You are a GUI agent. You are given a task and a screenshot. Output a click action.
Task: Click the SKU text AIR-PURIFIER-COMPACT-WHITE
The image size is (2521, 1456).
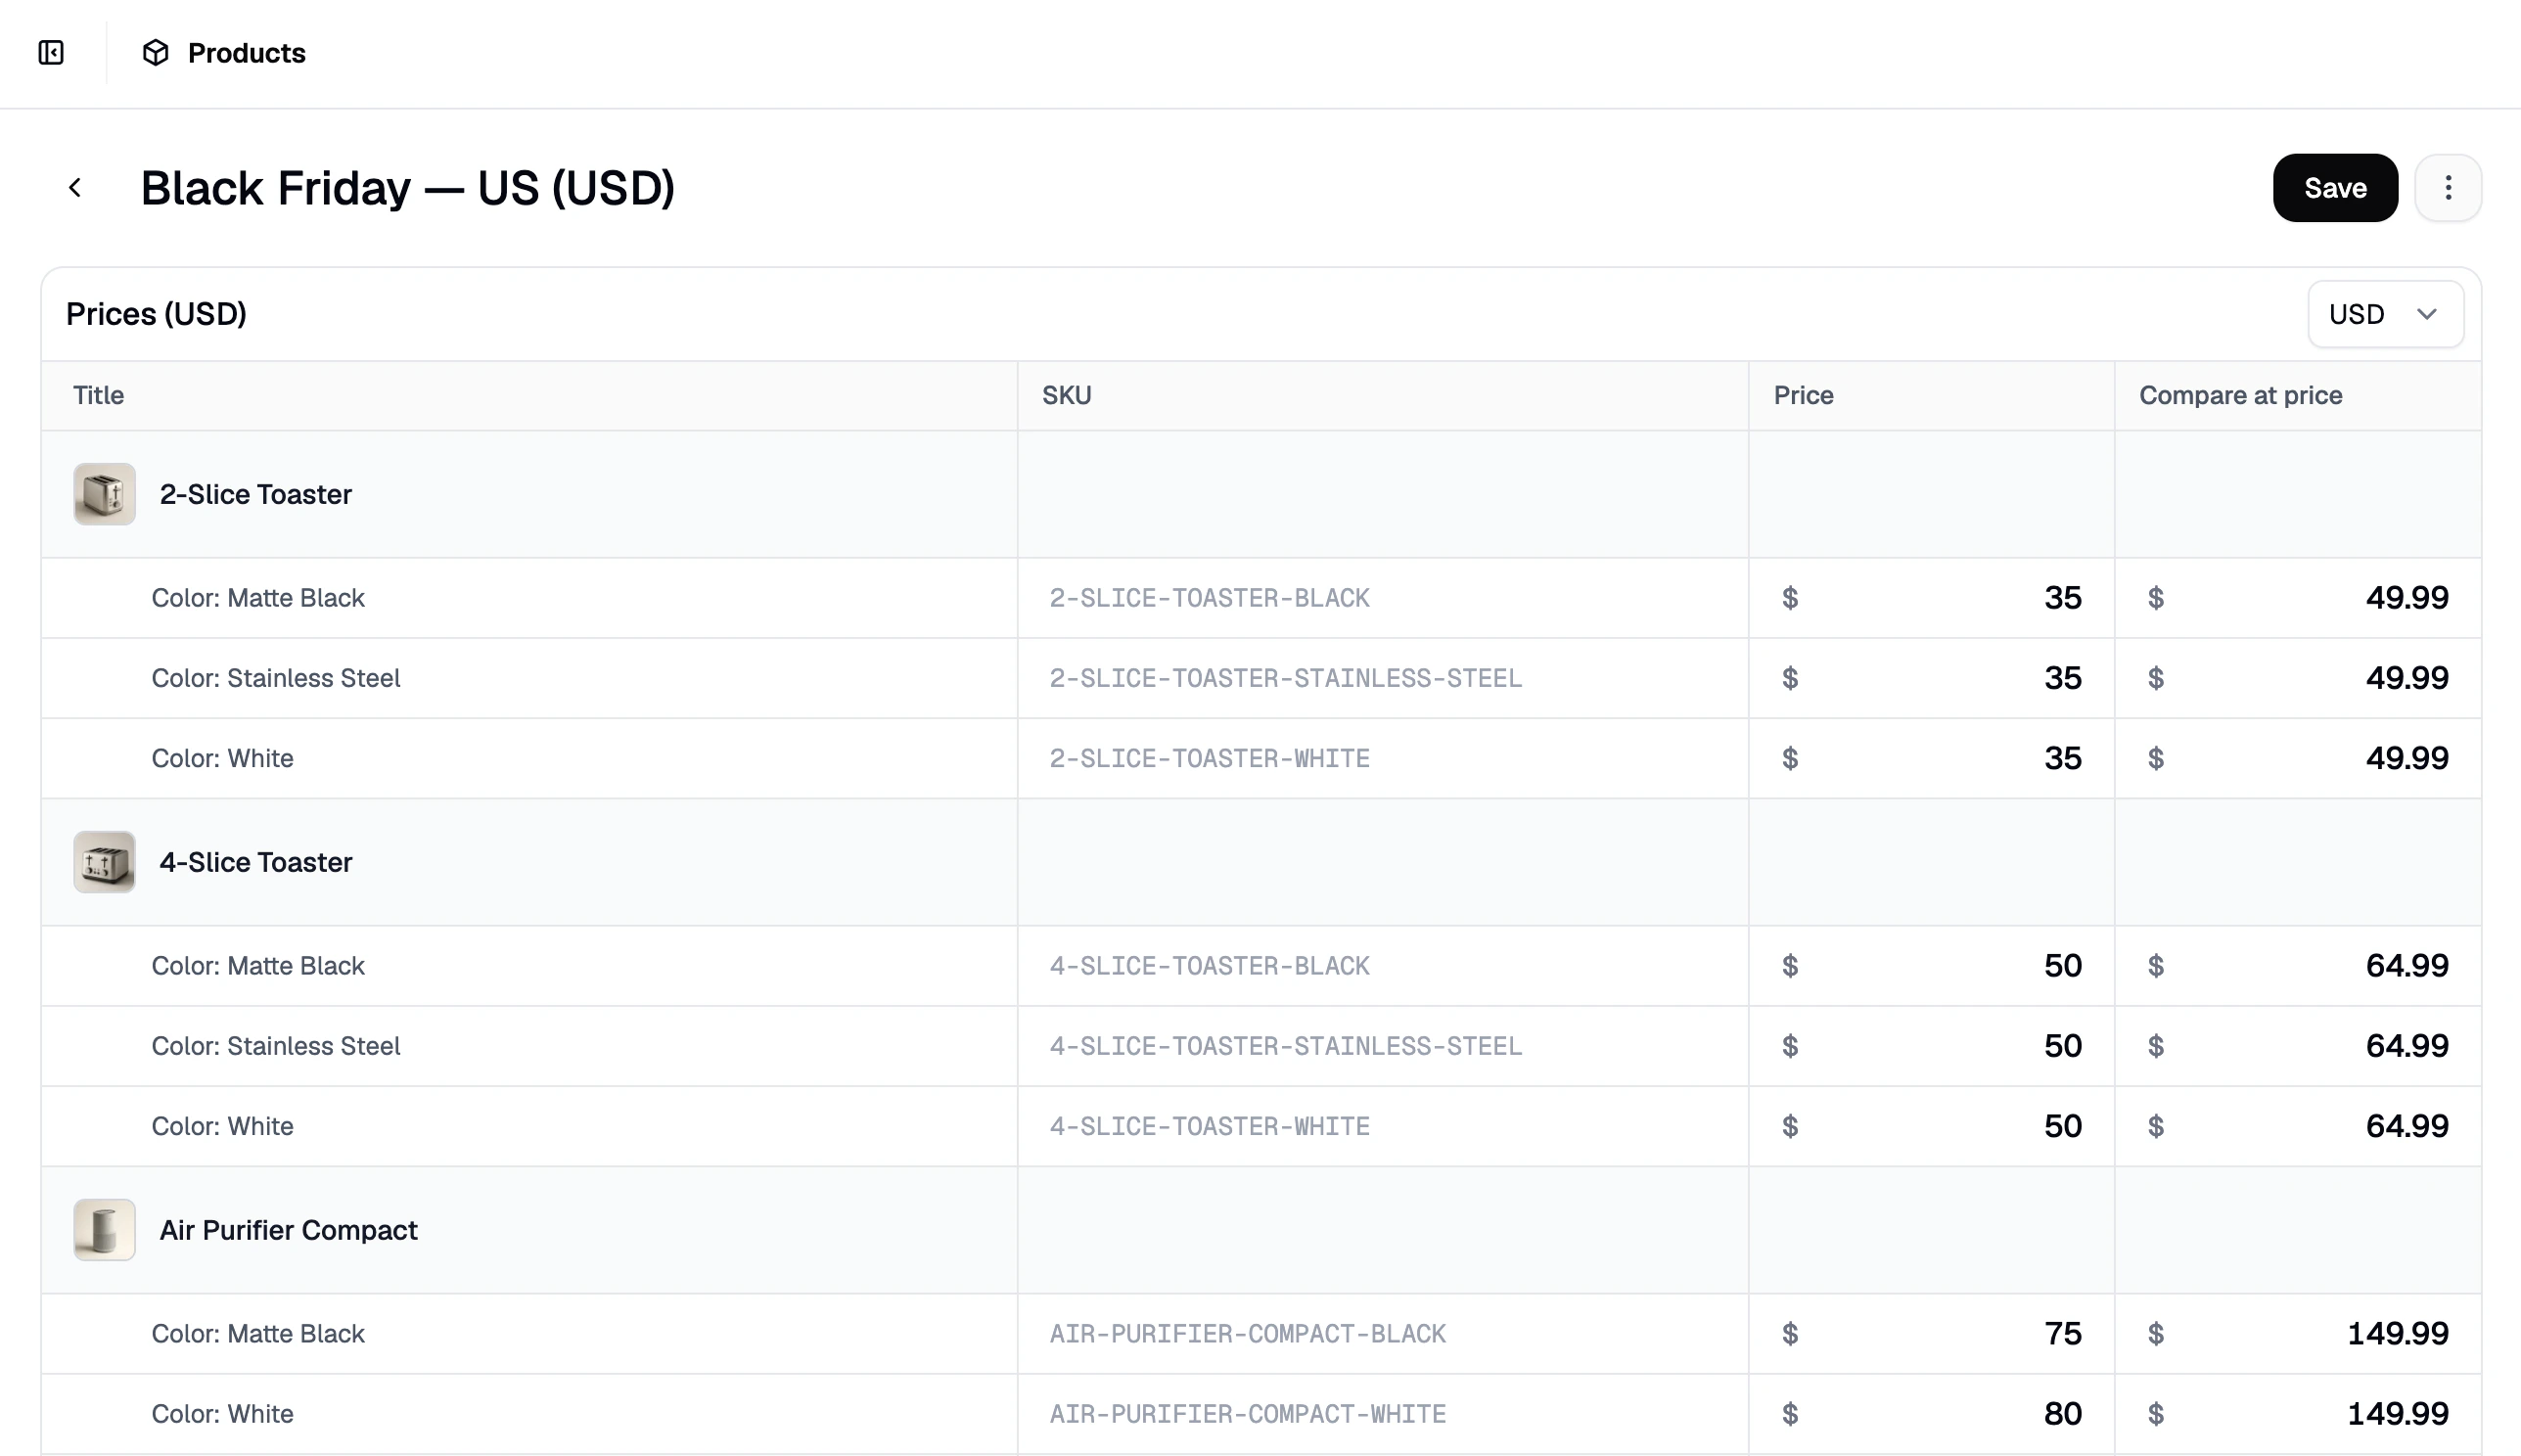coord(1247,1414)
